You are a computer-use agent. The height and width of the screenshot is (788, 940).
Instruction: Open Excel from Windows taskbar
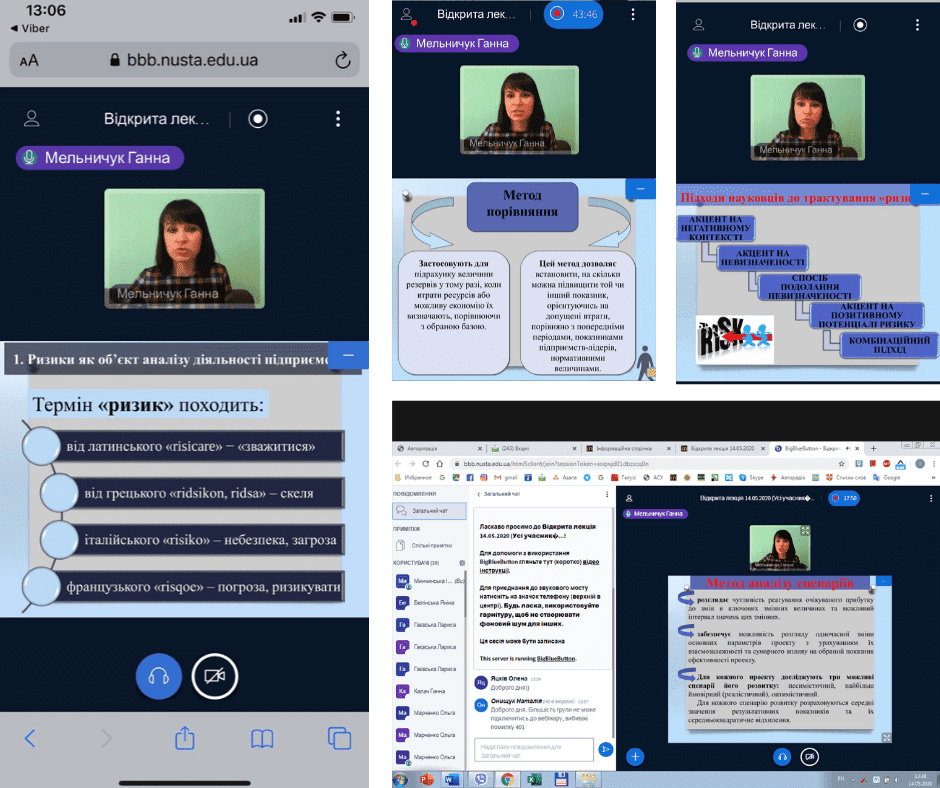pos(534,779)
